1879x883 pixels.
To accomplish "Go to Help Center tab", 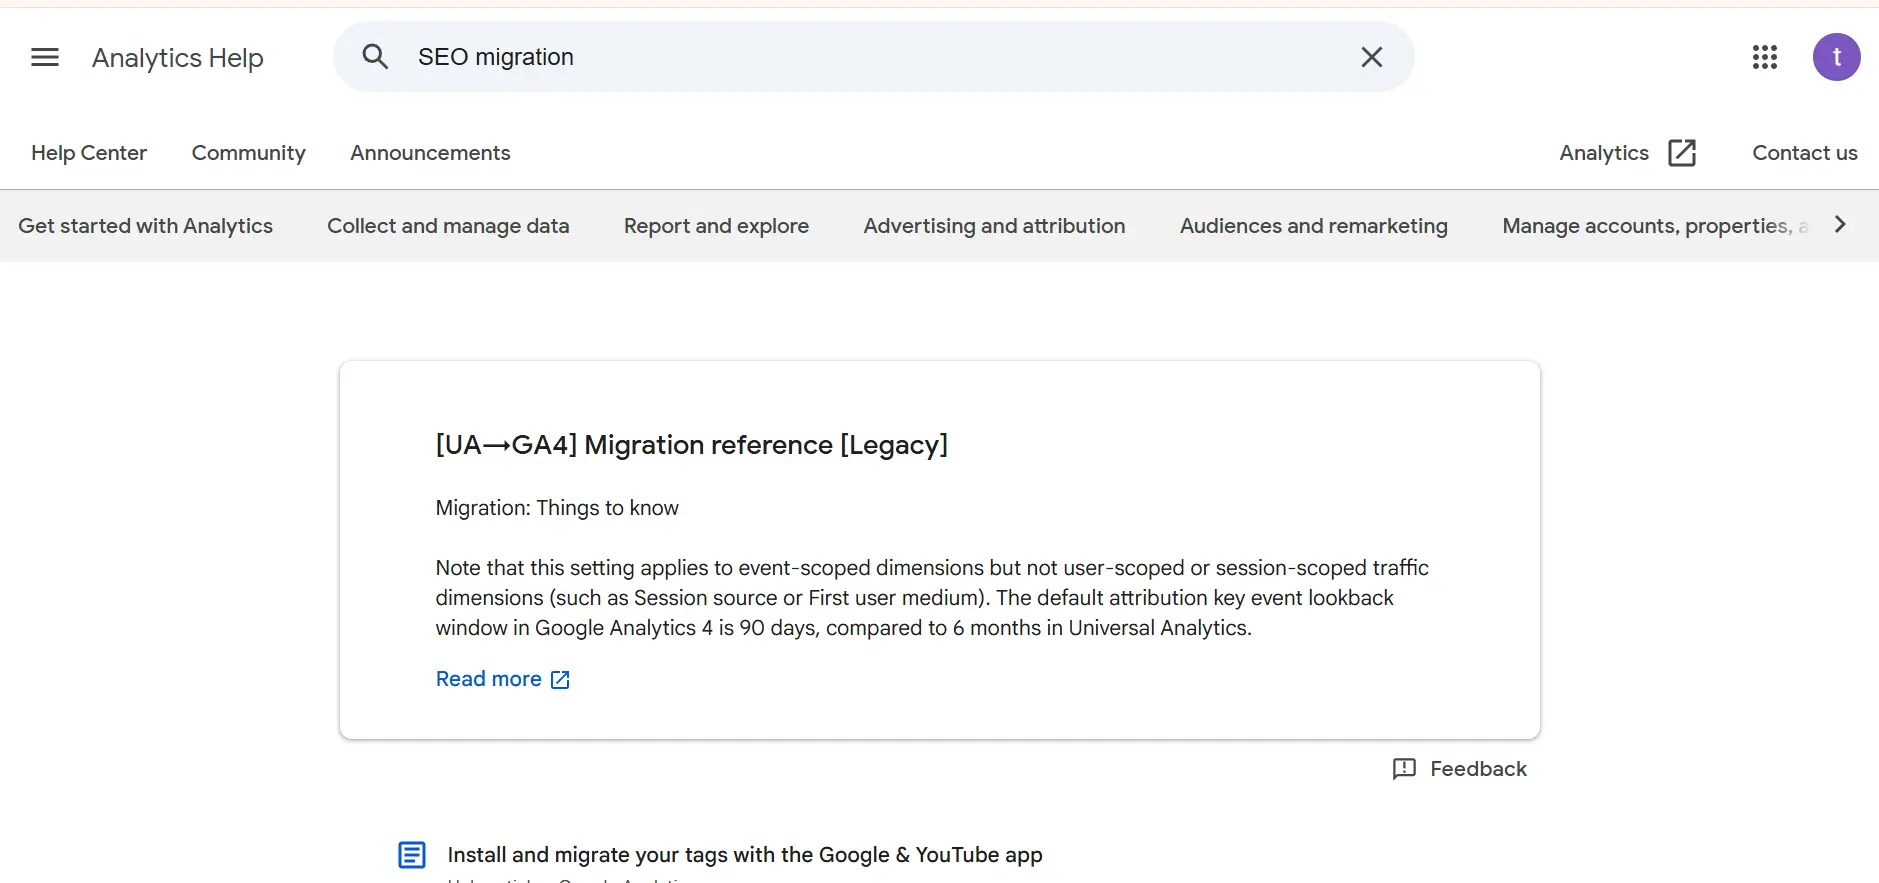I will coord(89,153).
